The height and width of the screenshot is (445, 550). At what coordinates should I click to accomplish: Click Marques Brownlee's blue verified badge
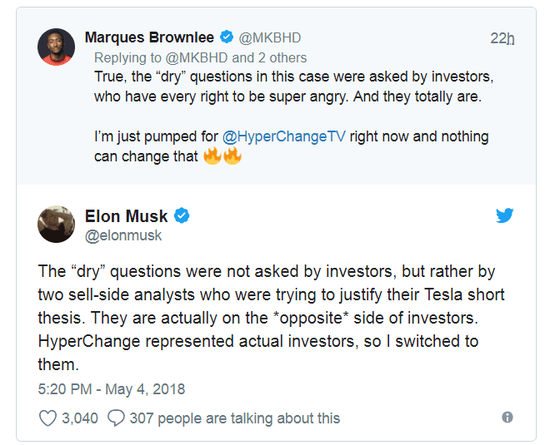(x=227, y=36)
